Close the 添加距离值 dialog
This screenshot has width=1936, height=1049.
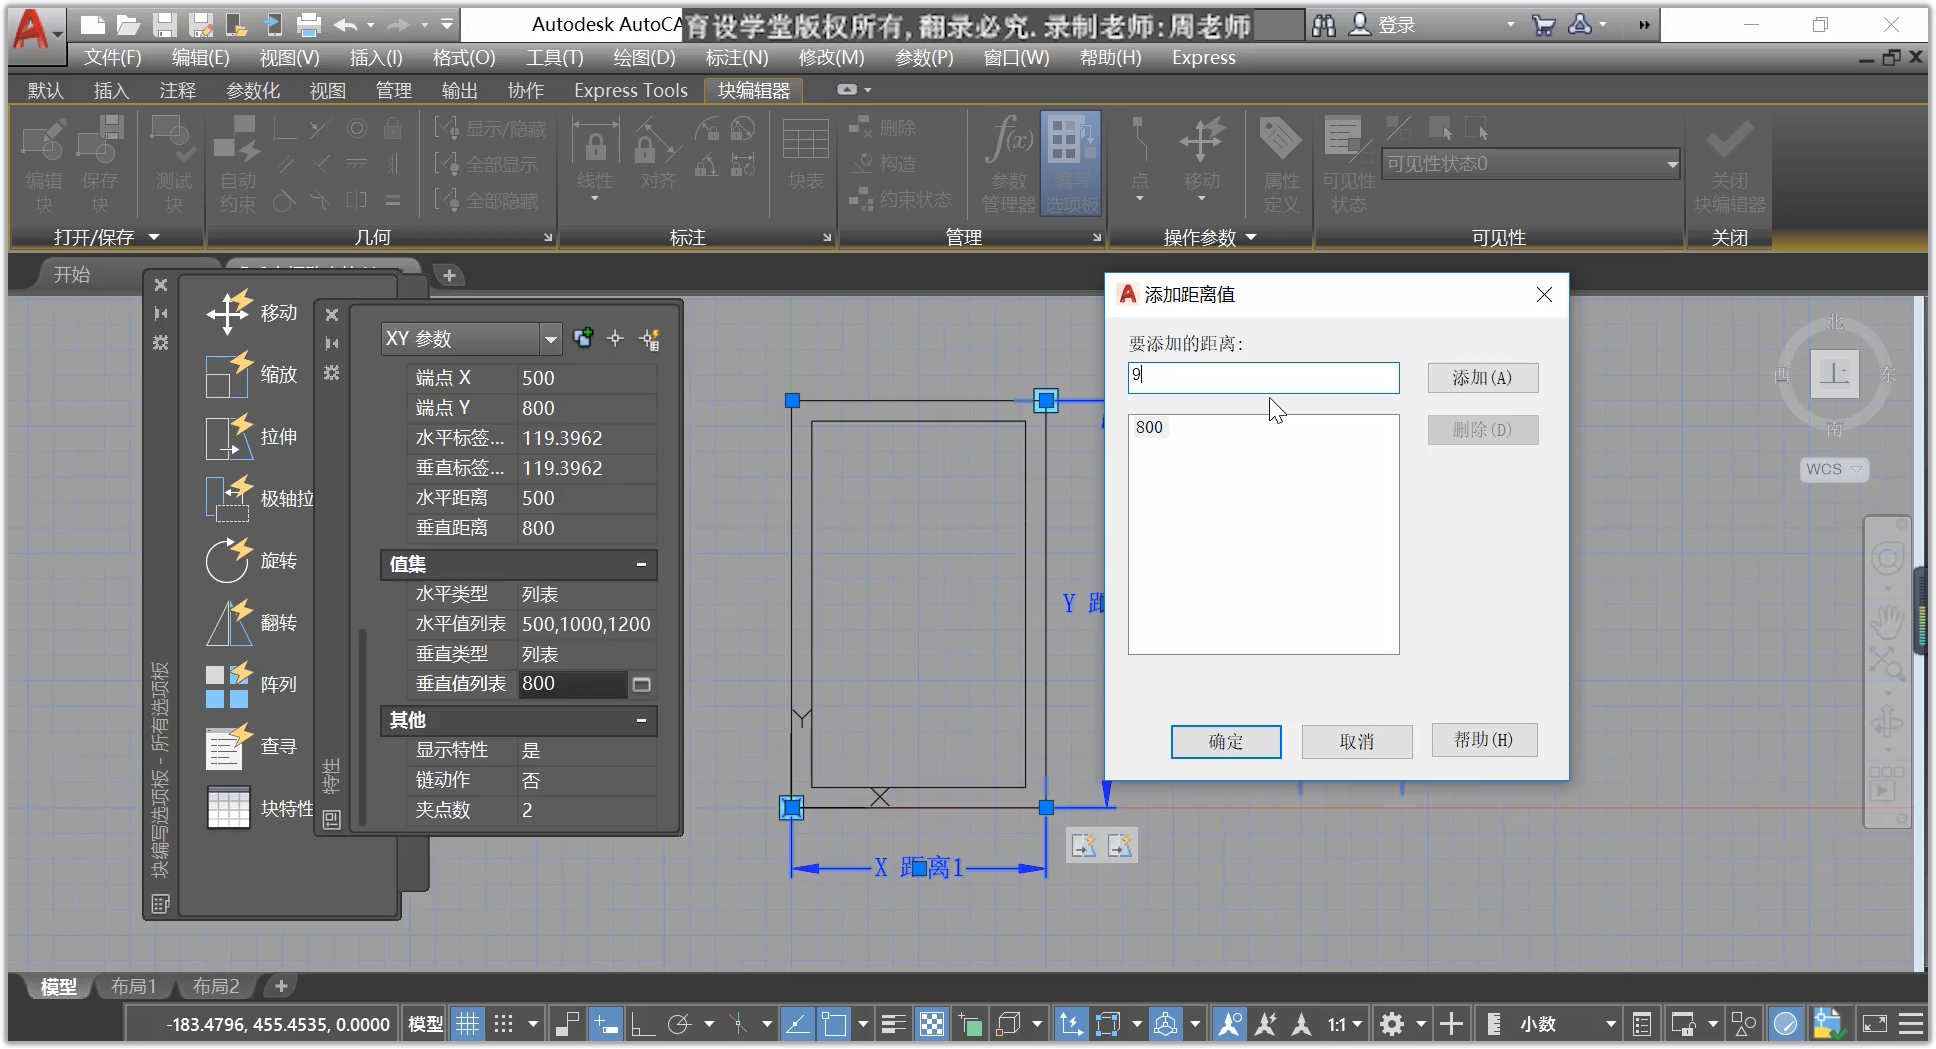coord(1545,294)
